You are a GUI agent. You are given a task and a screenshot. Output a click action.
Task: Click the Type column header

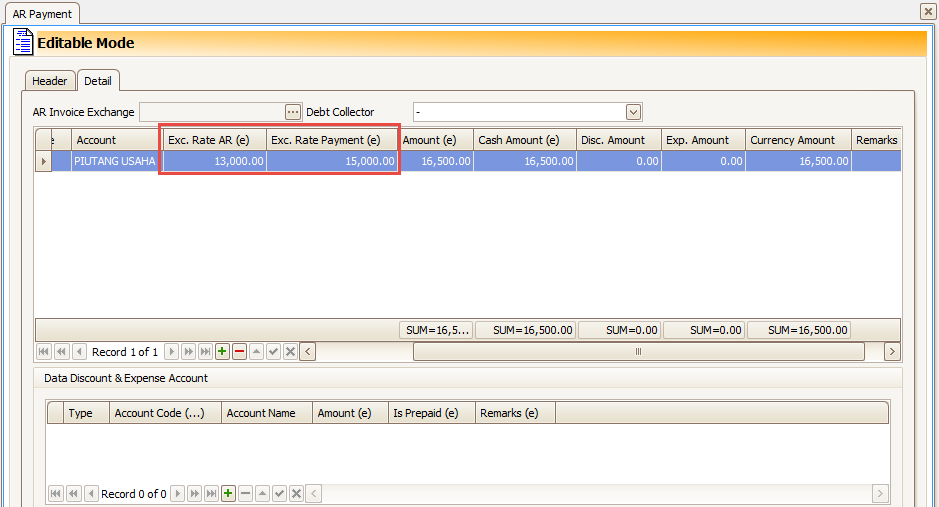[x=86, y=413]
